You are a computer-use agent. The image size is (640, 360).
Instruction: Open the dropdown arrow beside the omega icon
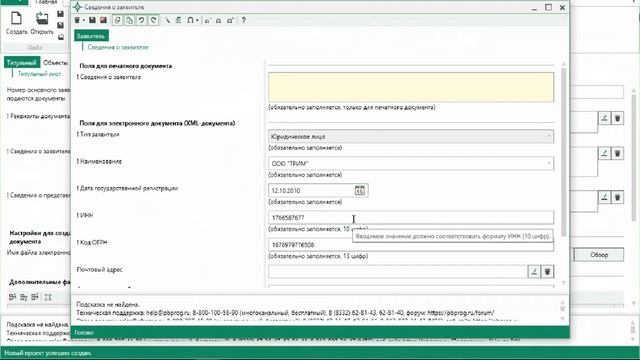coord(197,20)
